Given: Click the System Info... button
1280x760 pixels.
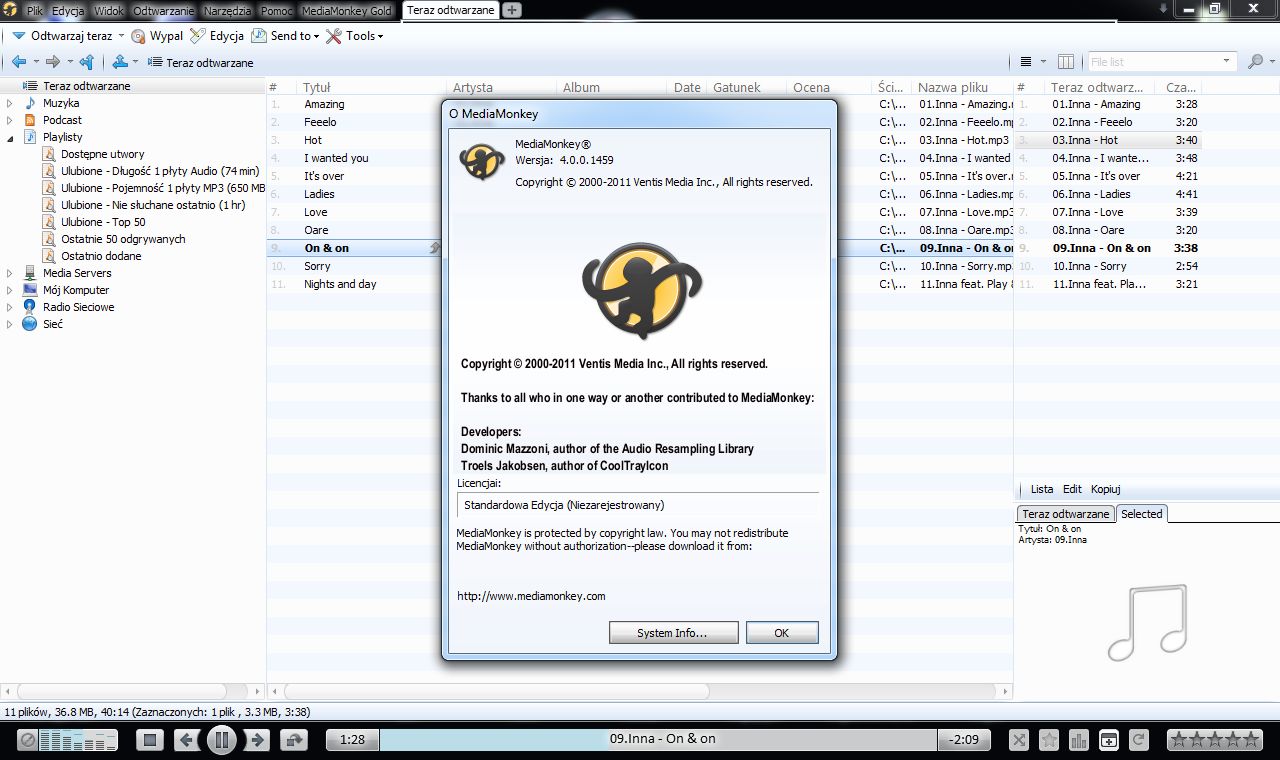Looking at the screenshot, I should [x=673, y=633].
